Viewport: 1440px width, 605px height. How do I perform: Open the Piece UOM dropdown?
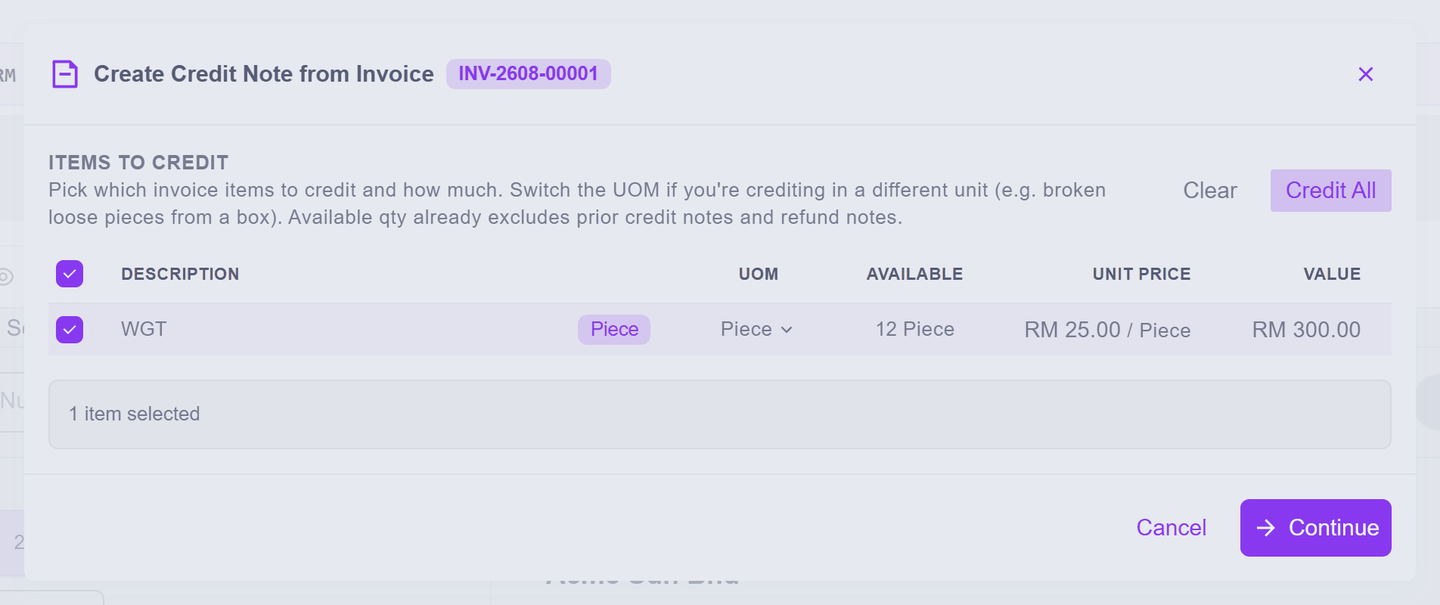757,329
